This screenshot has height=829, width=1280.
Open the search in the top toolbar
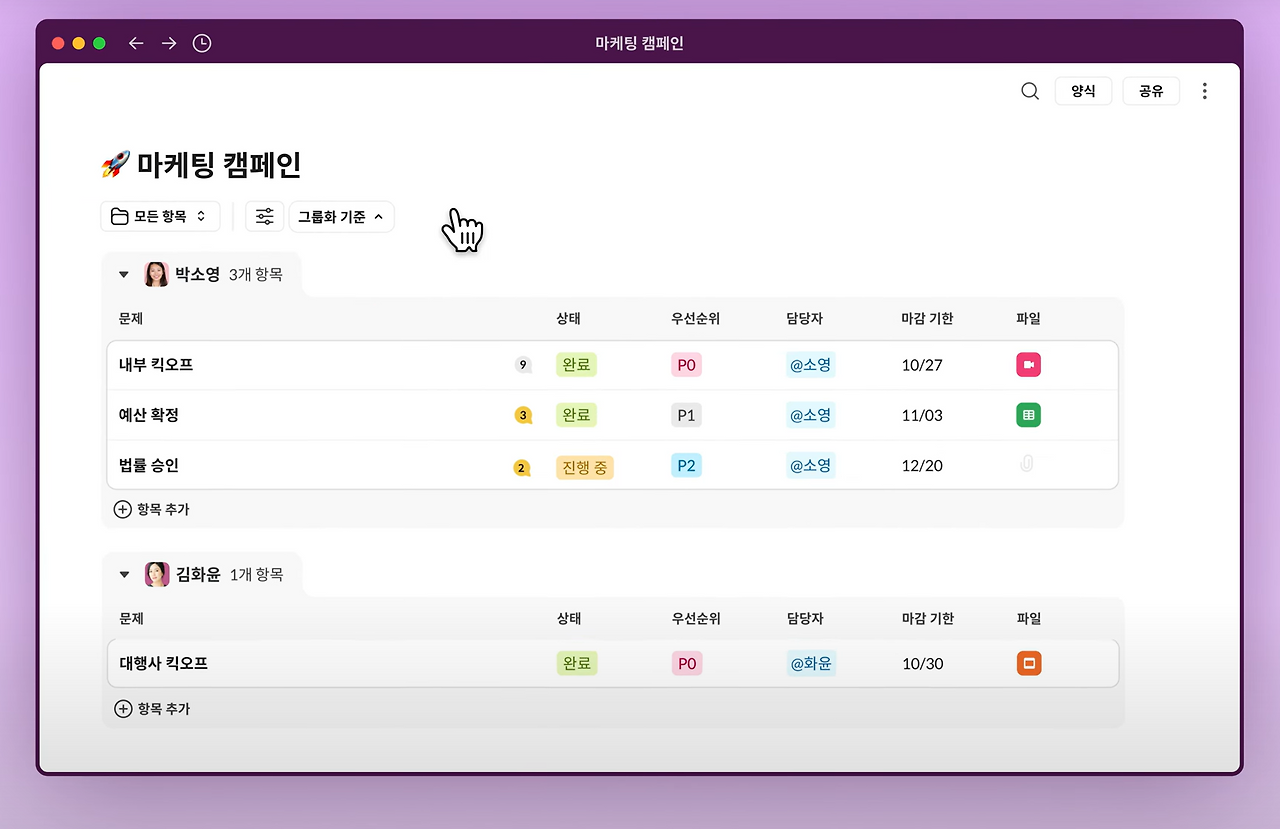1029,90
